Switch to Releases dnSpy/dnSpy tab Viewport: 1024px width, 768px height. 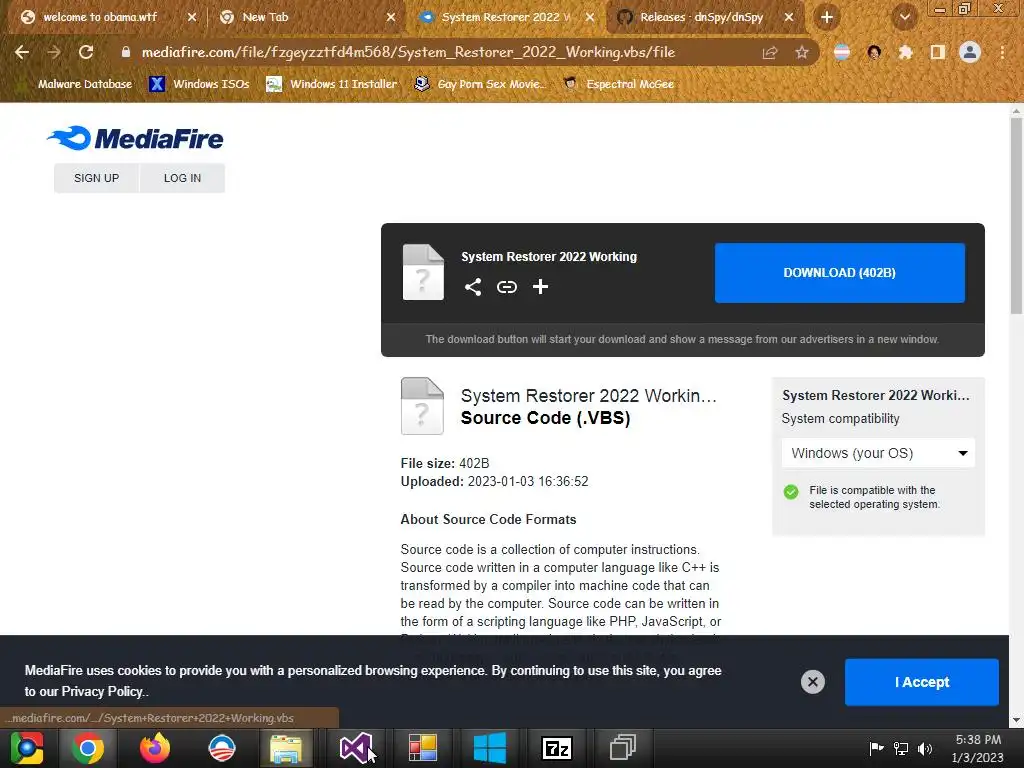[x=705, y=18]
